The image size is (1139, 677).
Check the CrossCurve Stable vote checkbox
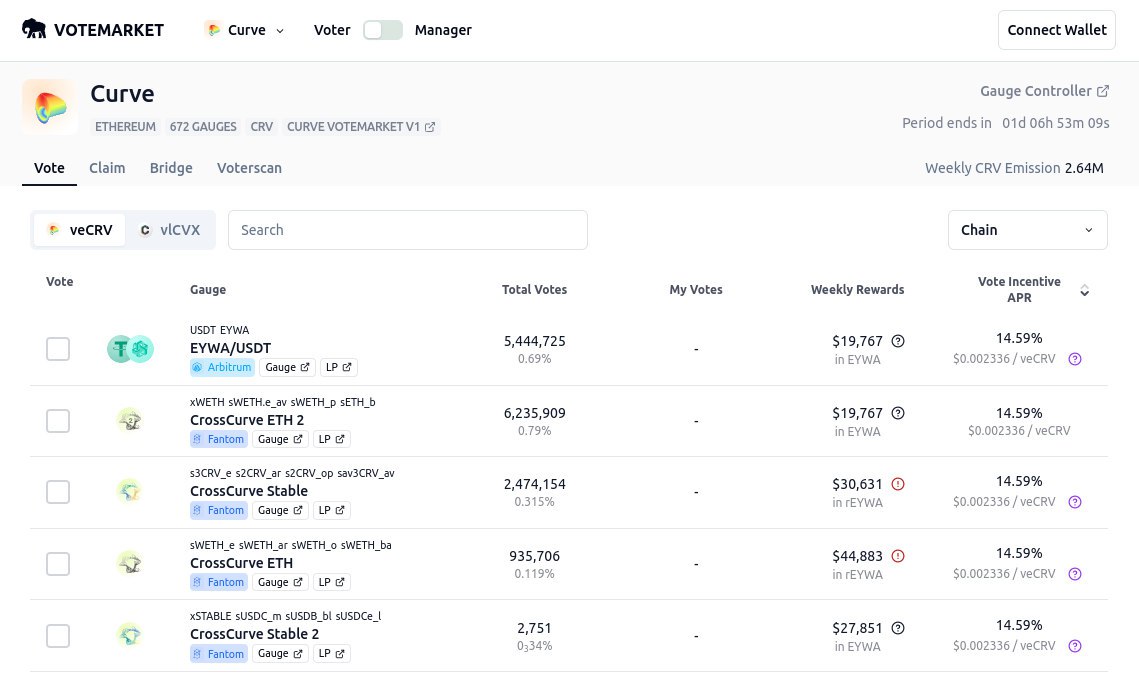point(58,492)
